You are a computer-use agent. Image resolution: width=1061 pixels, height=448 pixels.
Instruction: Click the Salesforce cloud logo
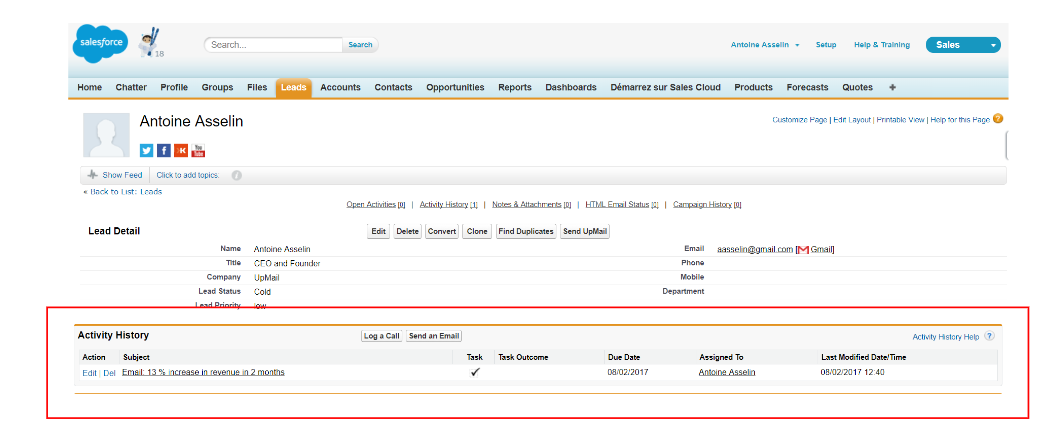tap(99, 43)
